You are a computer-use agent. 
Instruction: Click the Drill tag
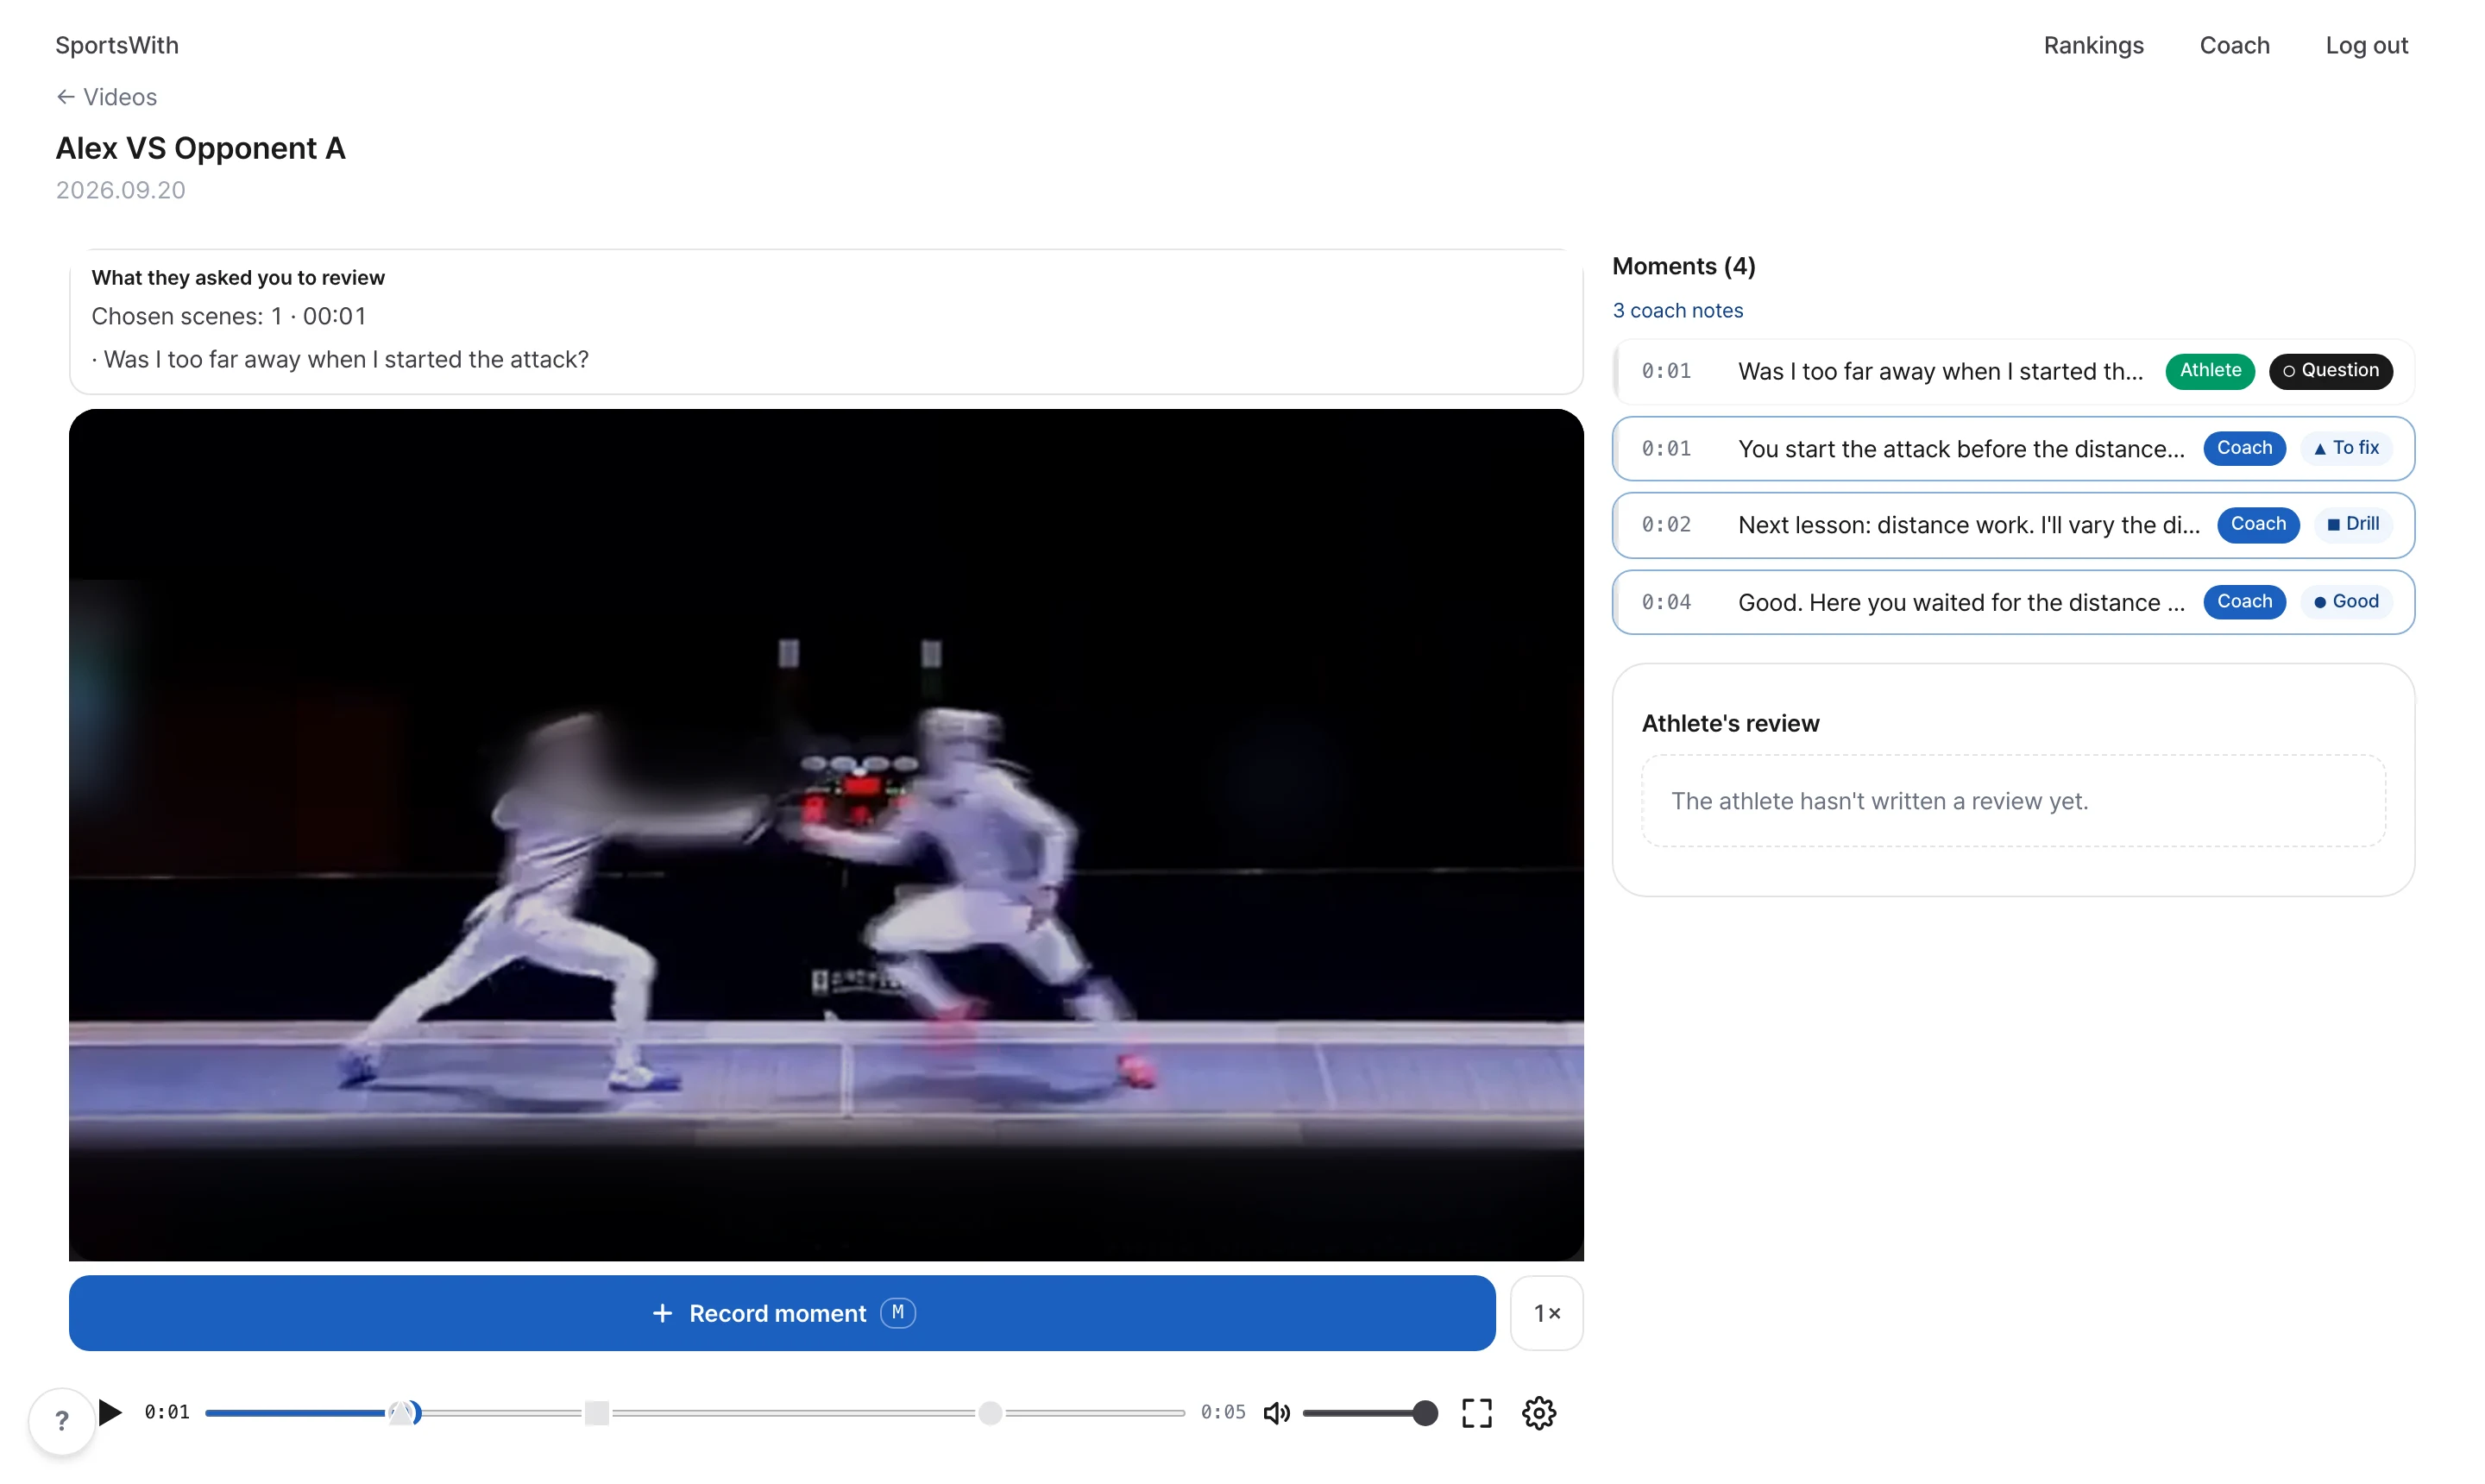[2353, 524]
